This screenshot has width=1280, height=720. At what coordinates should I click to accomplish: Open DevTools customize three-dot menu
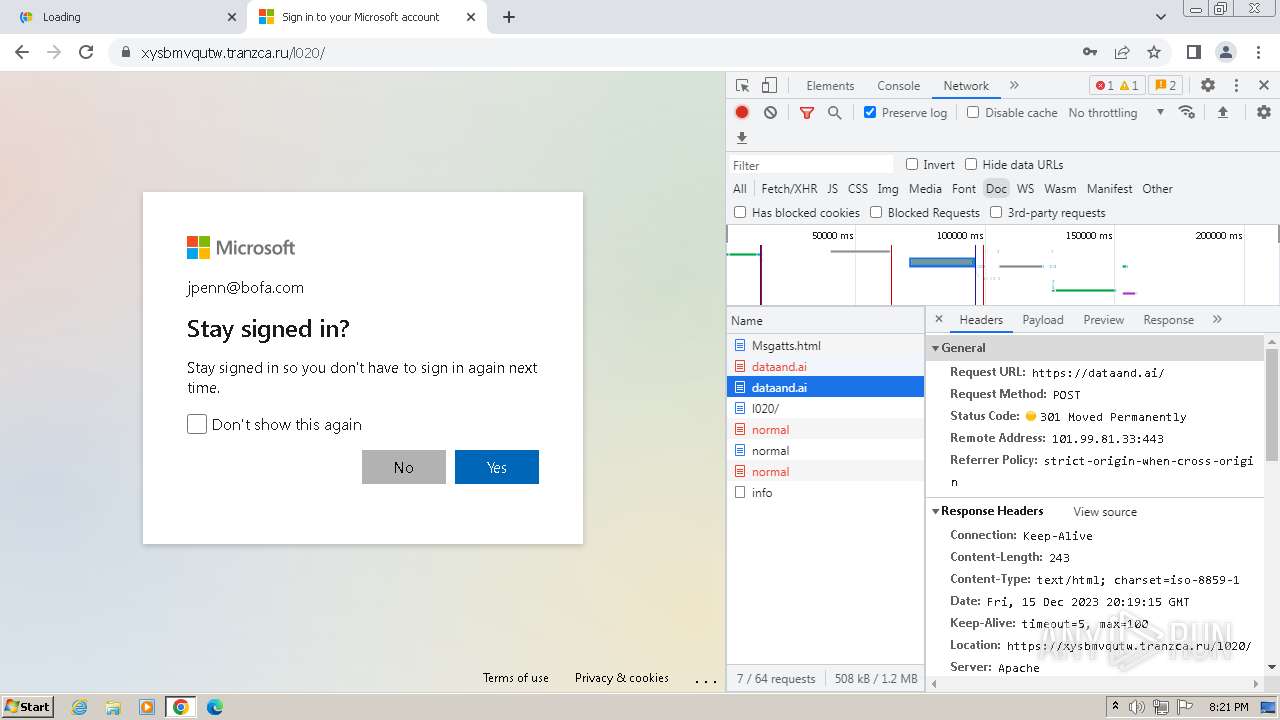pyautogui.click(x=1236, y=86)
